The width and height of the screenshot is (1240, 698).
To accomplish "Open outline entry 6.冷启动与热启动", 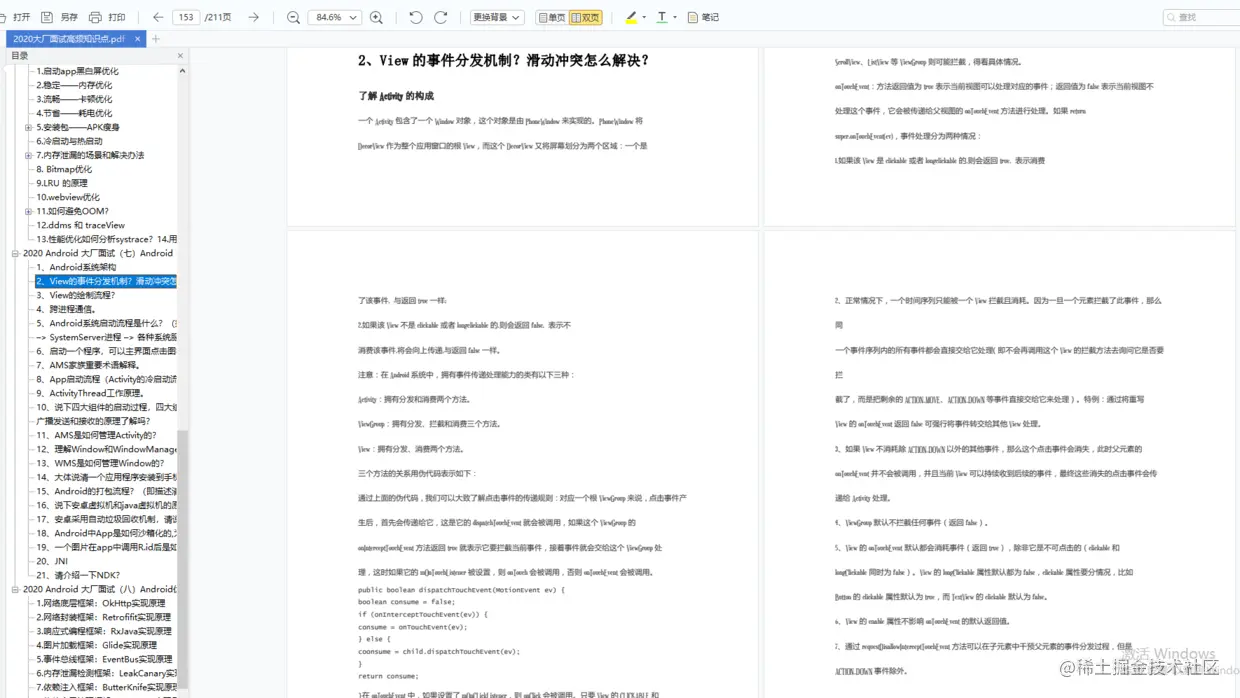I will pos(69,141).
